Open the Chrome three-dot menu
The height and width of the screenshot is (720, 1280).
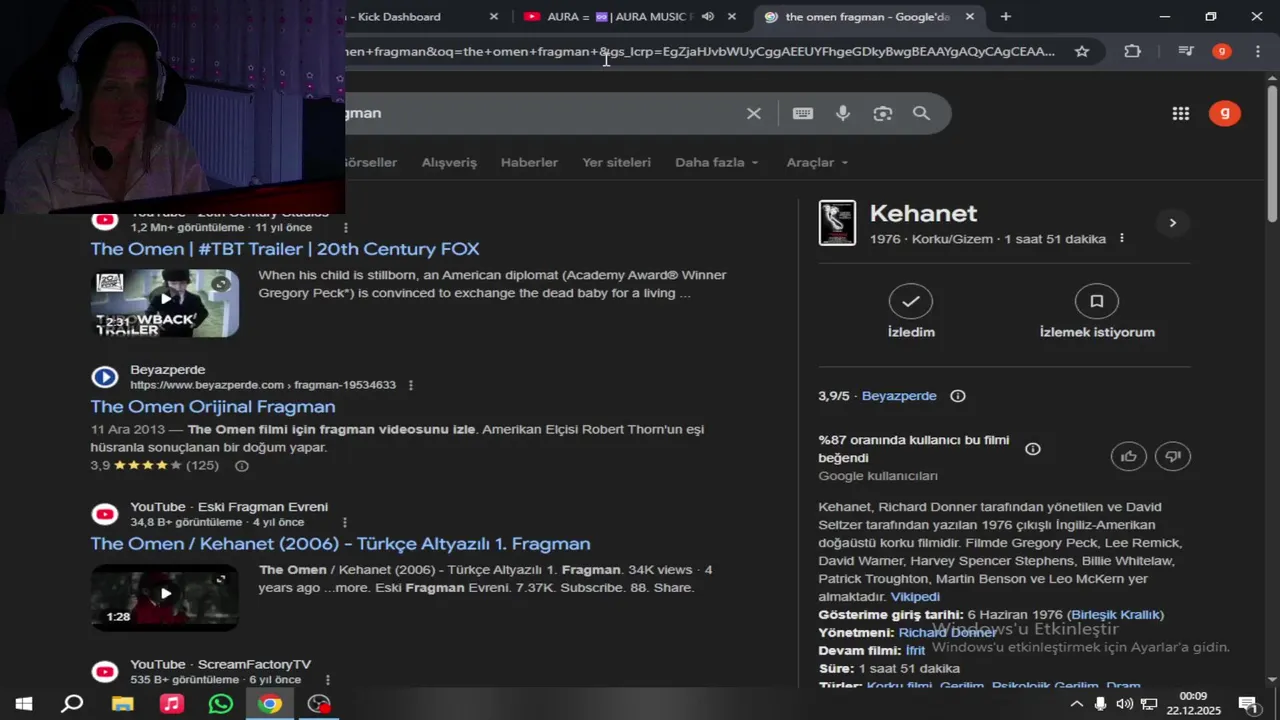(1258, 51)
